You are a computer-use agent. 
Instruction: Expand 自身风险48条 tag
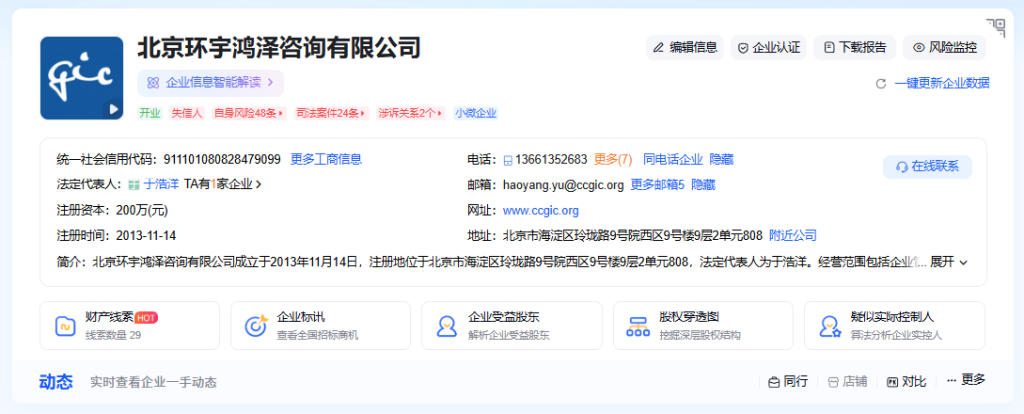(249, 113)
